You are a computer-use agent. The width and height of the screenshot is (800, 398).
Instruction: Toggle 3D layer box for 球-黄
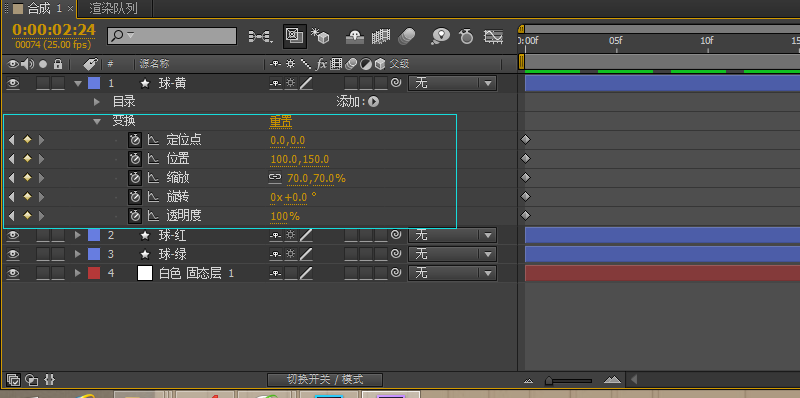381,83
